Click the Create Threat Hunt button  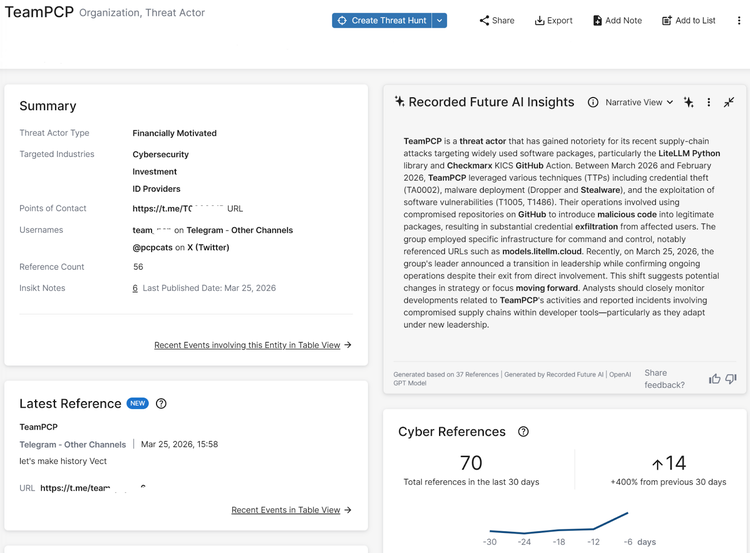[x=382, y=20]
